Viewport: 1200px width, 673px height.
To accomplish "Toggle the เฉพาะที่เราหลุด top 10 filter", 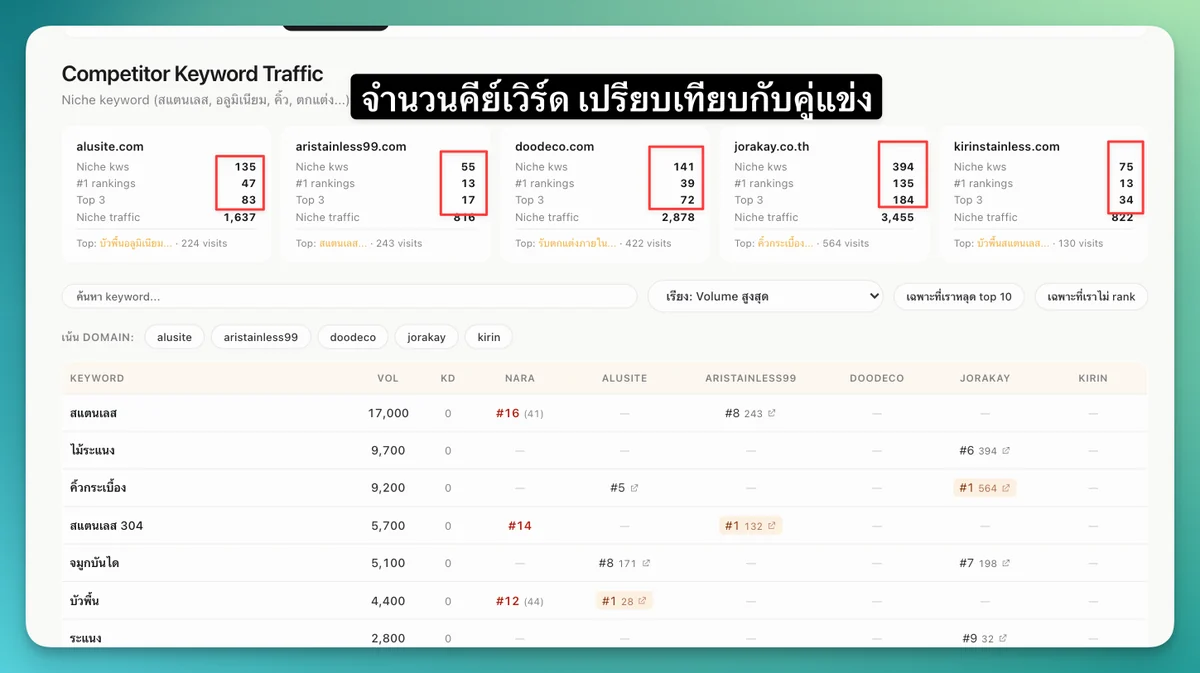I will [x=959, y=296].
